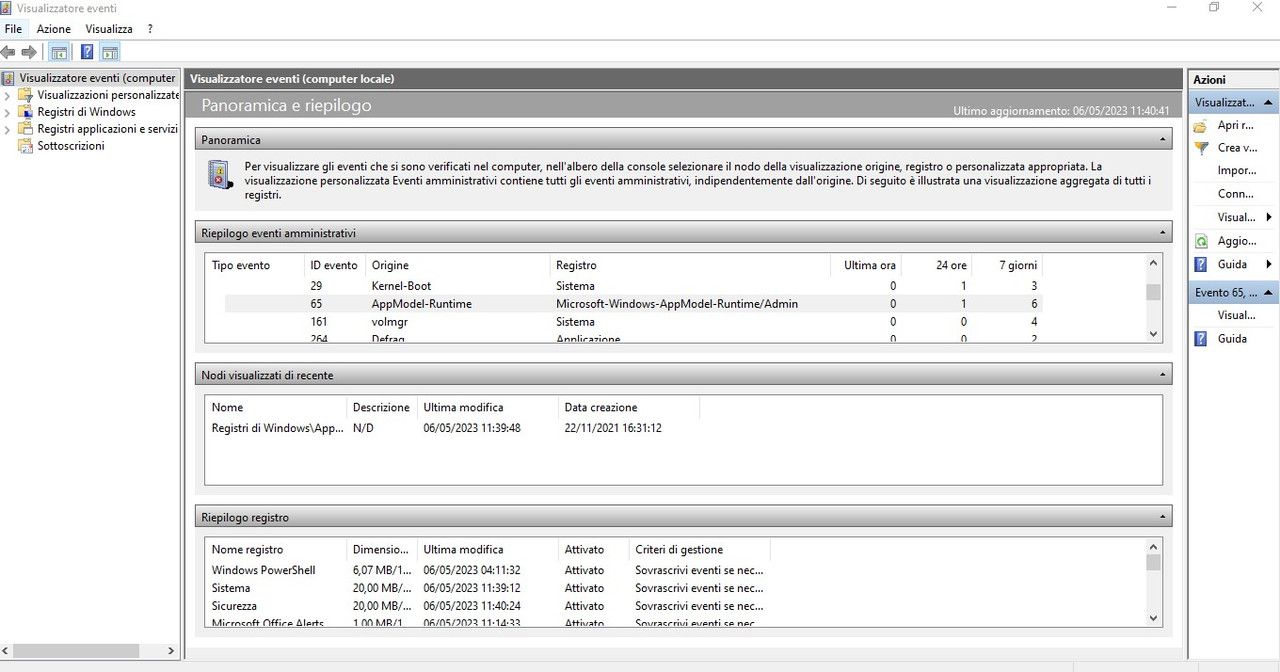Click the help icon under the Evento 65 section
1280x672 pixels.
pos(1201,339)
